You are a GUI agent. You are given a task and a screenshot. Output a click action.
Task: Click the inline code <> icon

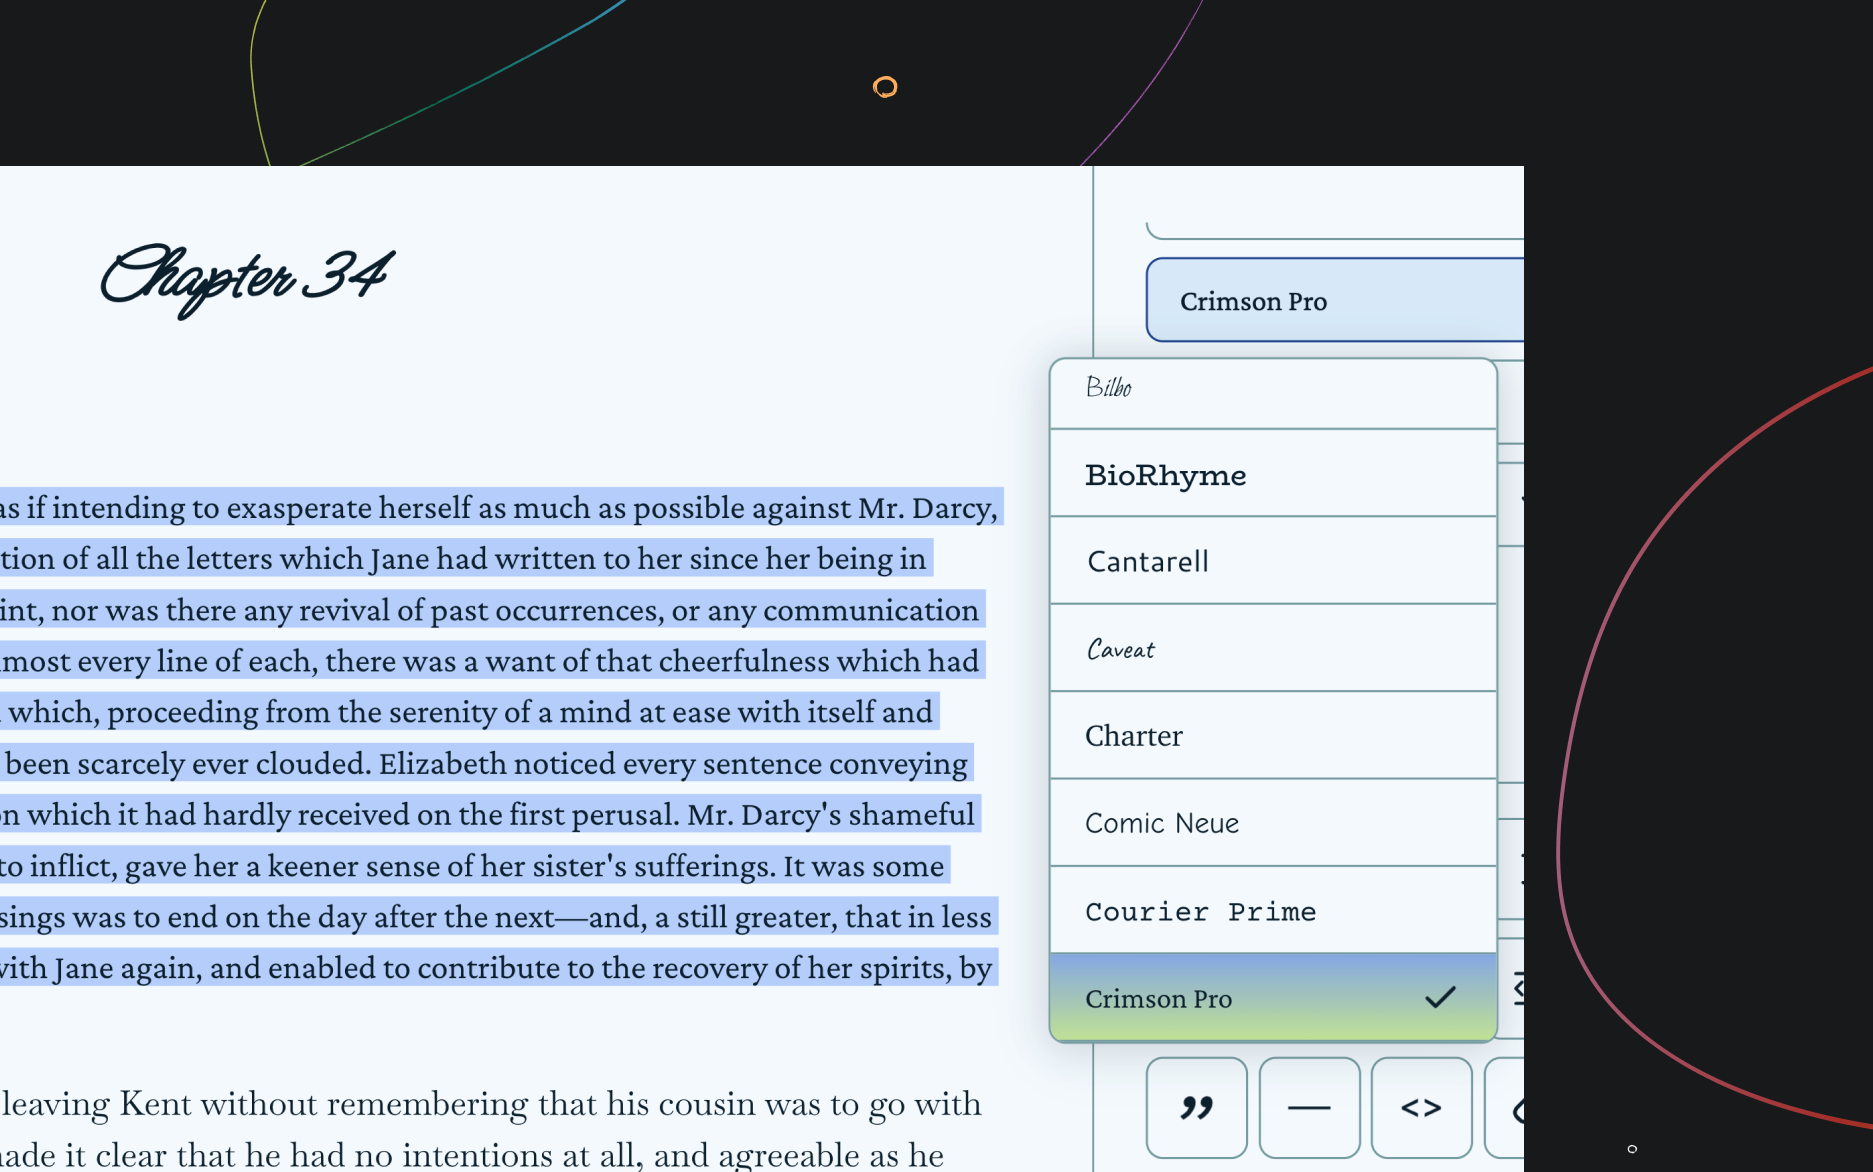coord(1422,1108)
